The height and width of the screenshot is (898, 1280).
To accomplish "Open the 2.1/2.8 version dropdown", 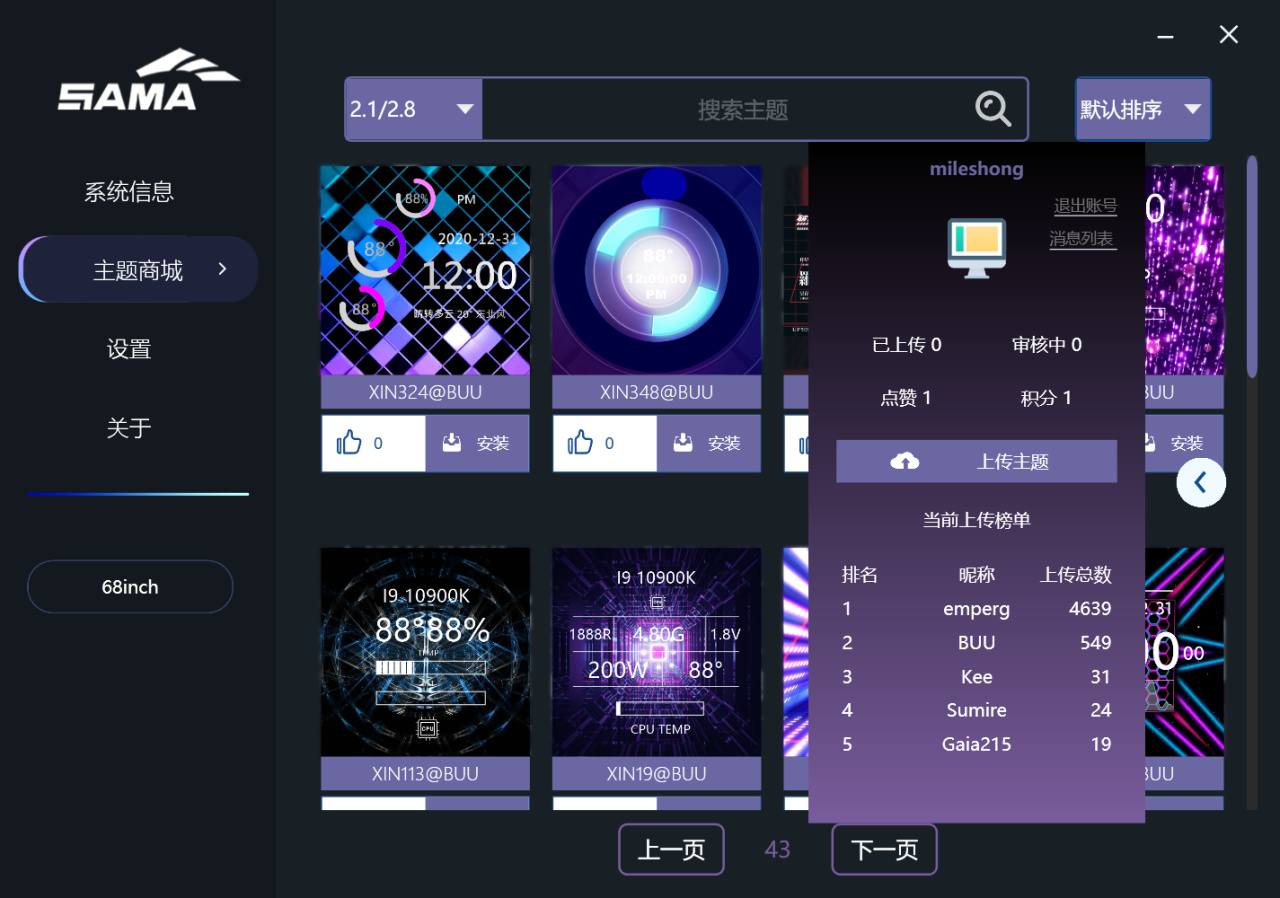I will pos(414,109).
